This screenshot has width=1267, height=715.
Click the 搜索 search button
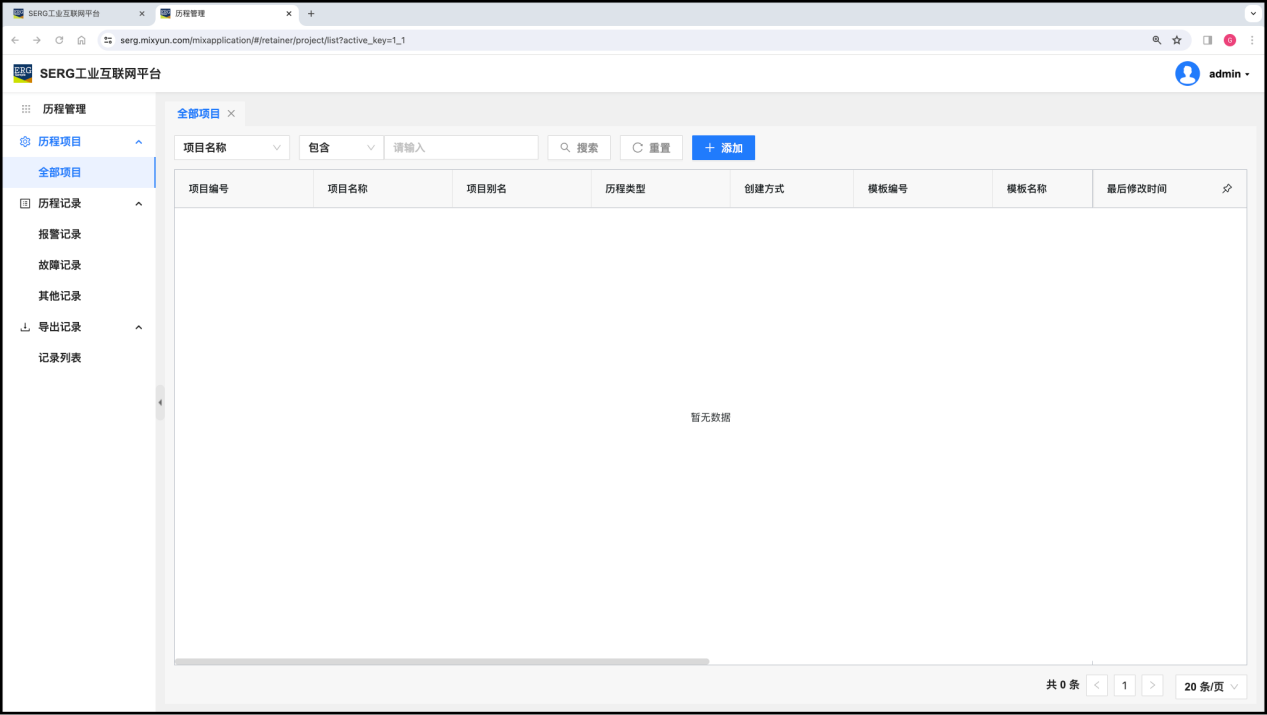[x=579, y=148]
